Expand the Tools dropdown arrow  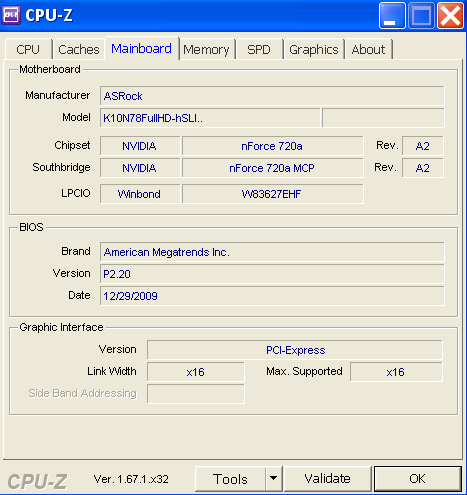coord(274,479)
